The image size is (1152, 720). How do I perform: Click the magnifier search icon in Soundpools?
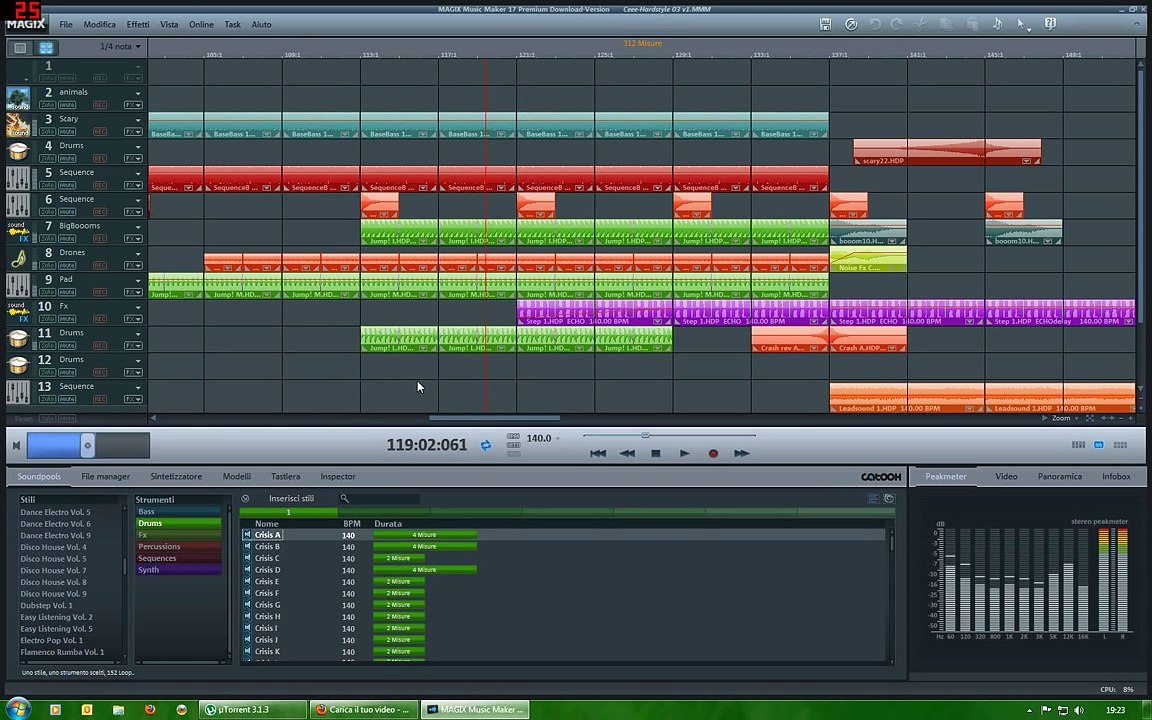344,499
